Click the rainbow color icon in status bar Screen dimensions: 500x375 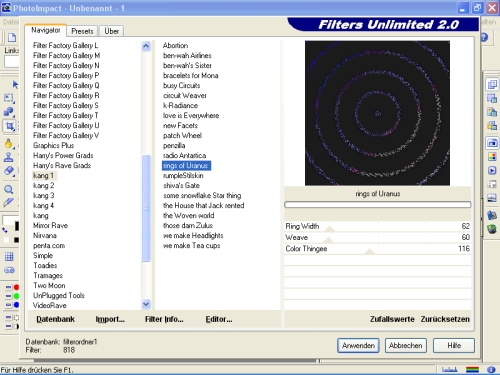(x=472, y=369)
